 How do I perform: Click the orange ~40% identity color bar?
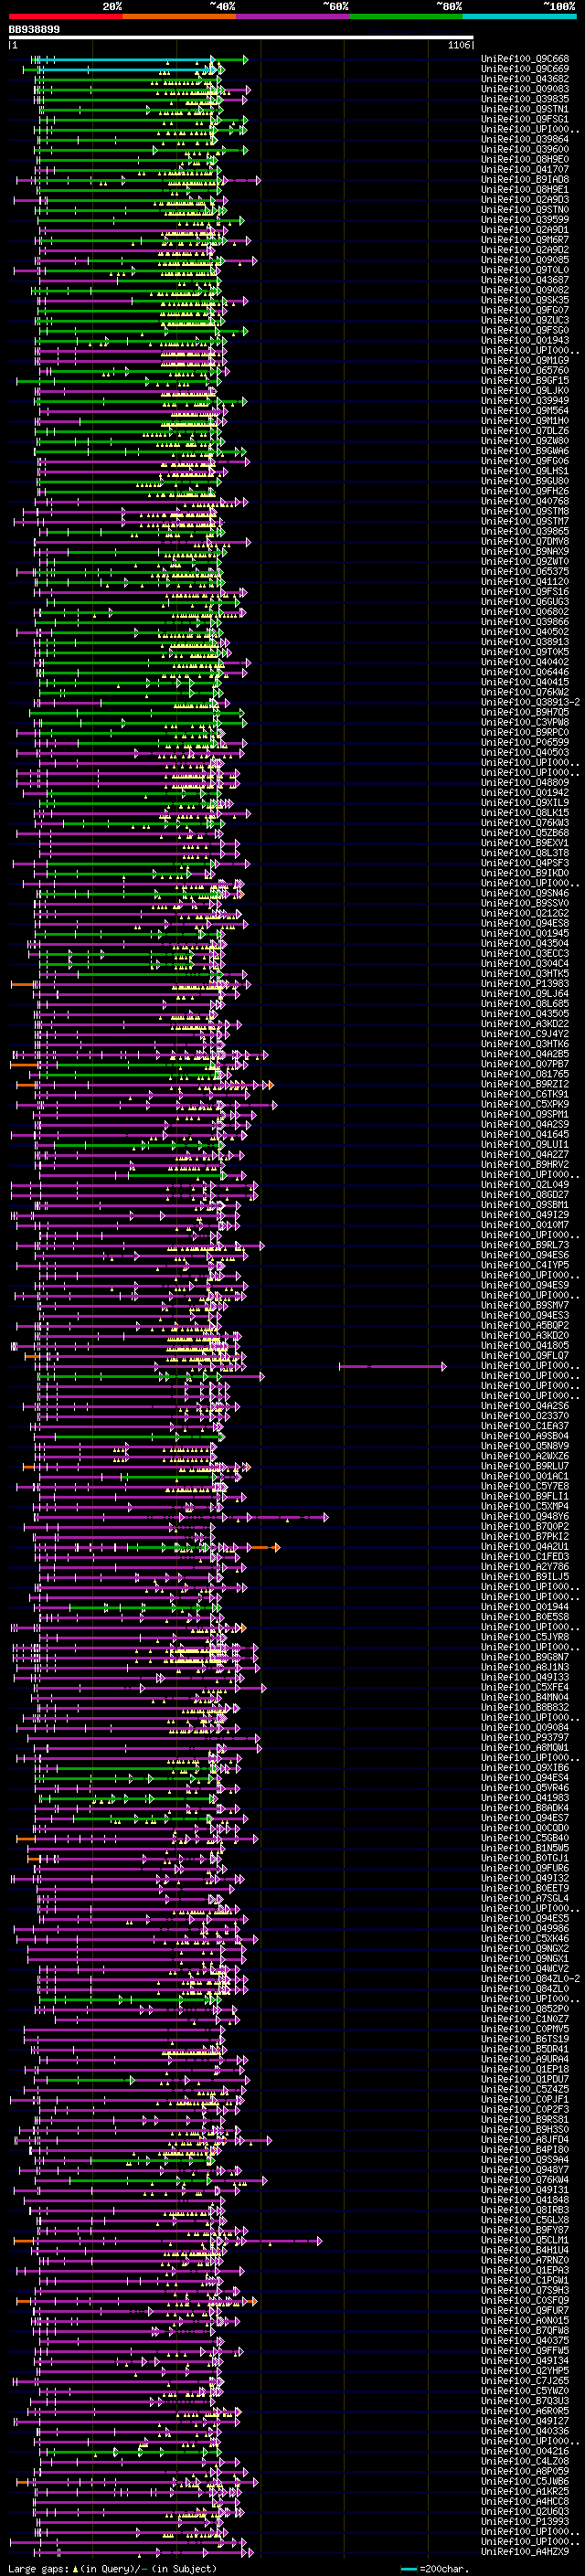pos(179,16)
